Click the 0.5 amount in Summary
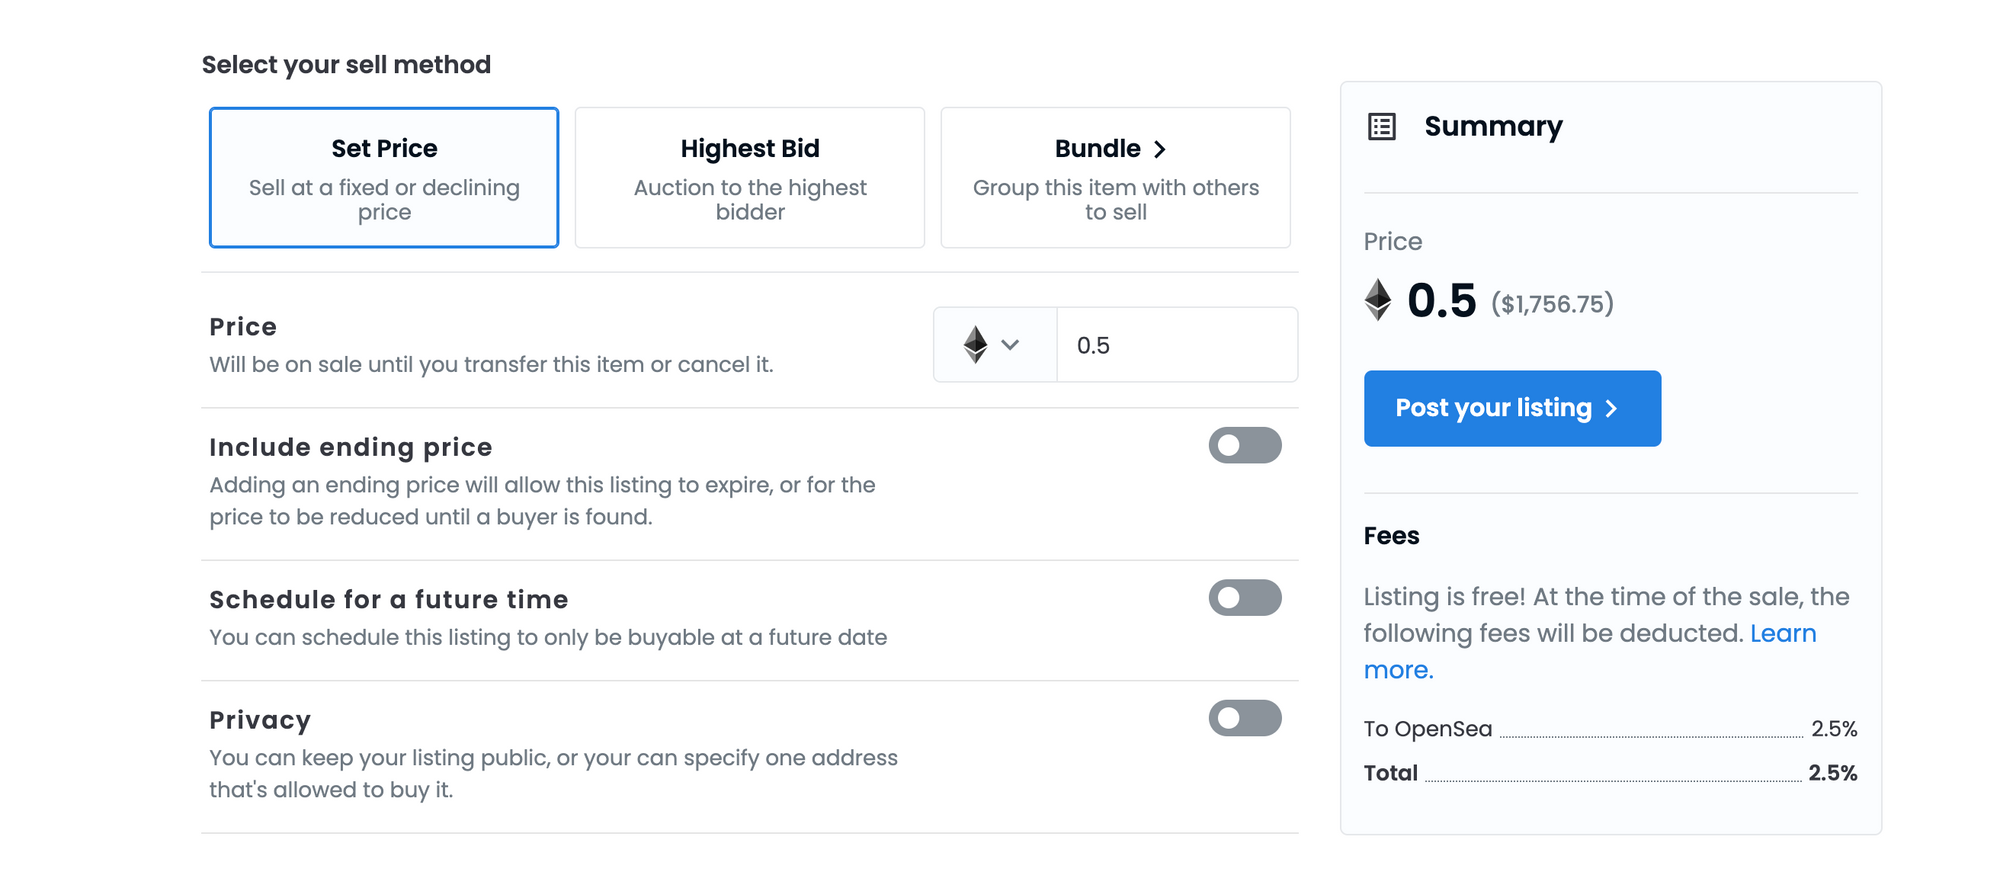Image resolution: width=2000 pixels, height=872 pixels. click(x=1441, y=300)
